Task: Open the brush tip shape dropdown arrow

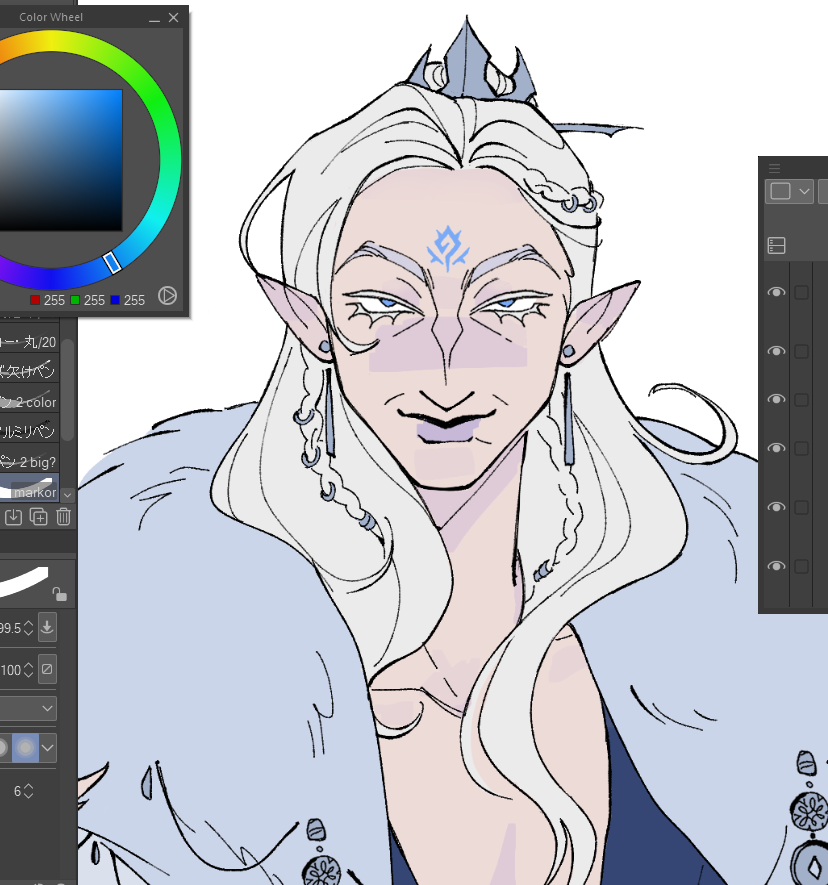Action: pyautogui.click(x=48, y=748)
